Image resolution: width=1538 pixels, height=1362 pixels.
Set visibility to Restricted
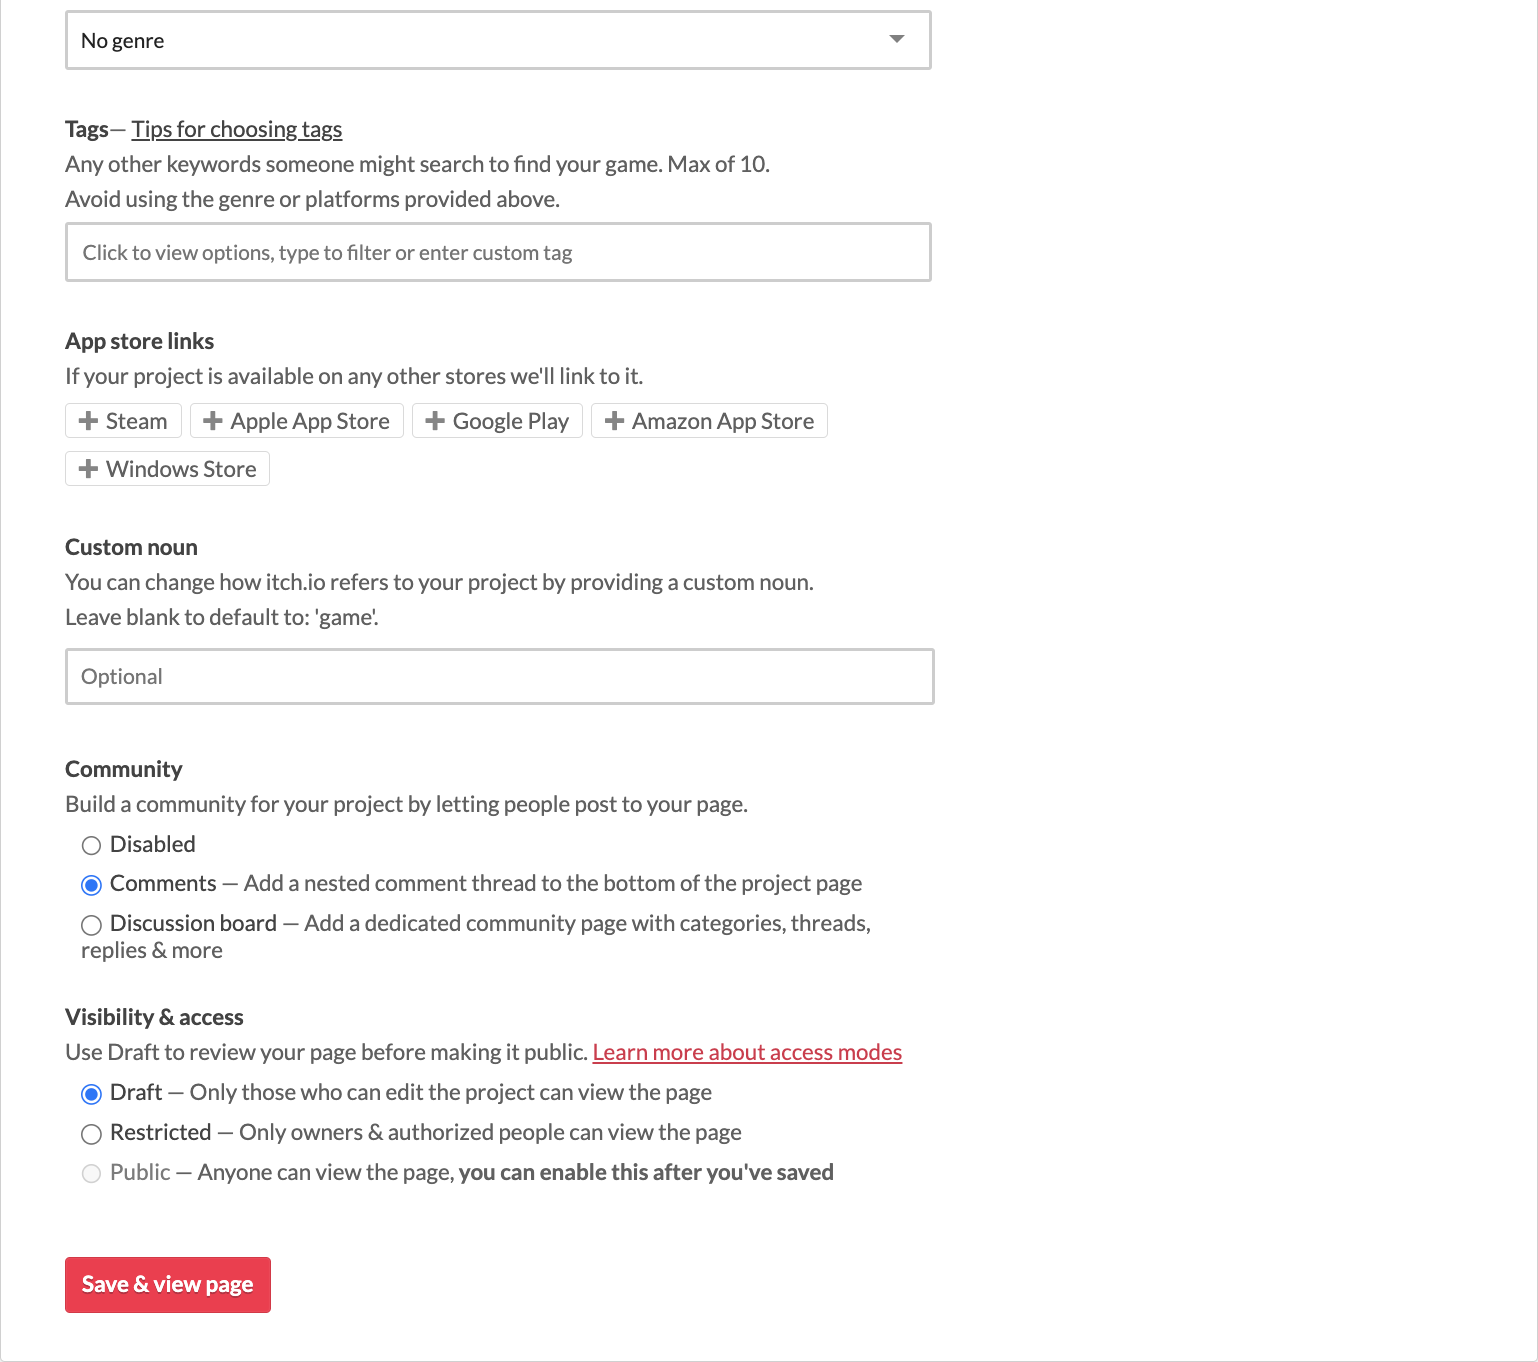pyautogui.click(x=91, y=1134)
